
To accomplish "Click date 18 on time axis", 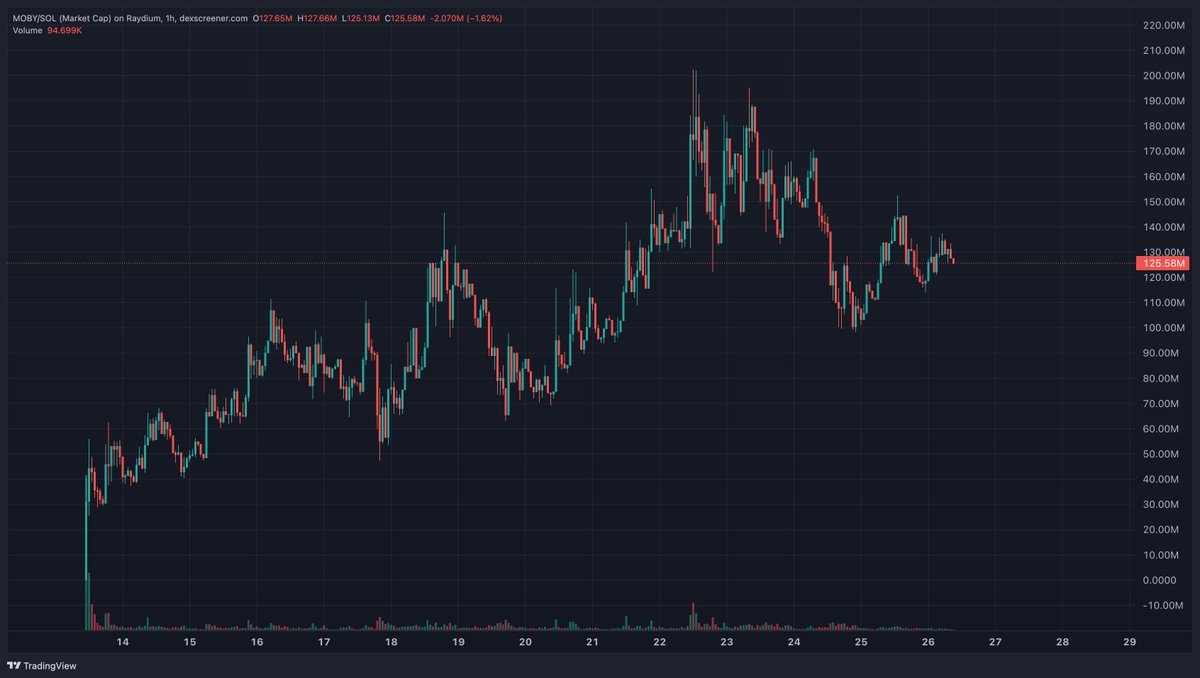I will (x=391, y=642).
